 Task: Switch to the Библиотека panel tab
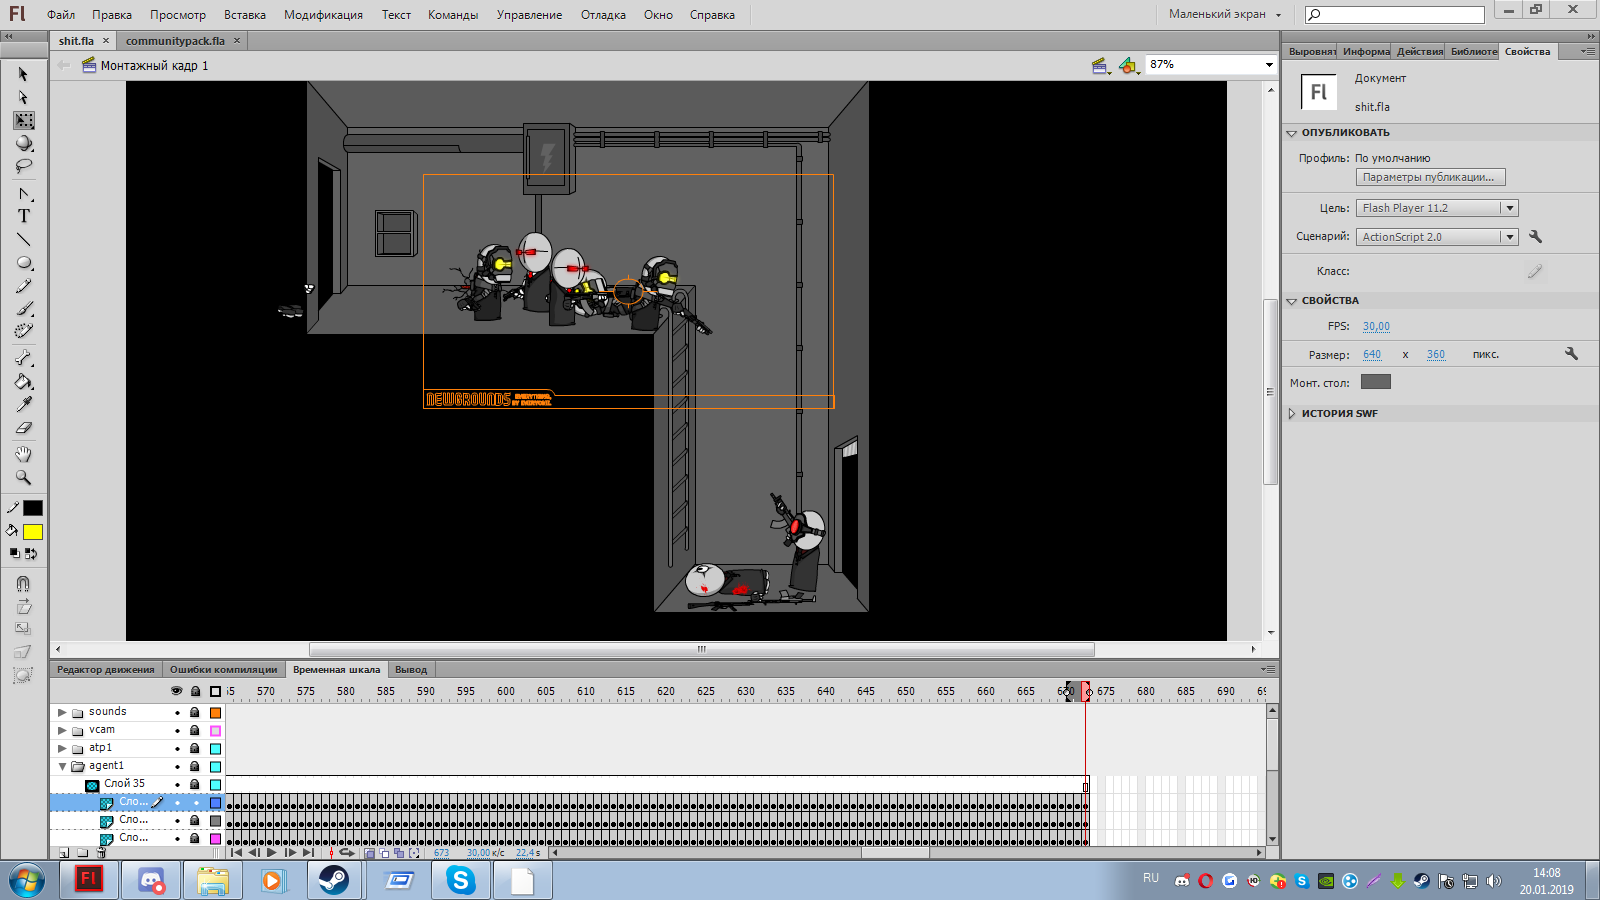tap(1474, 51)
